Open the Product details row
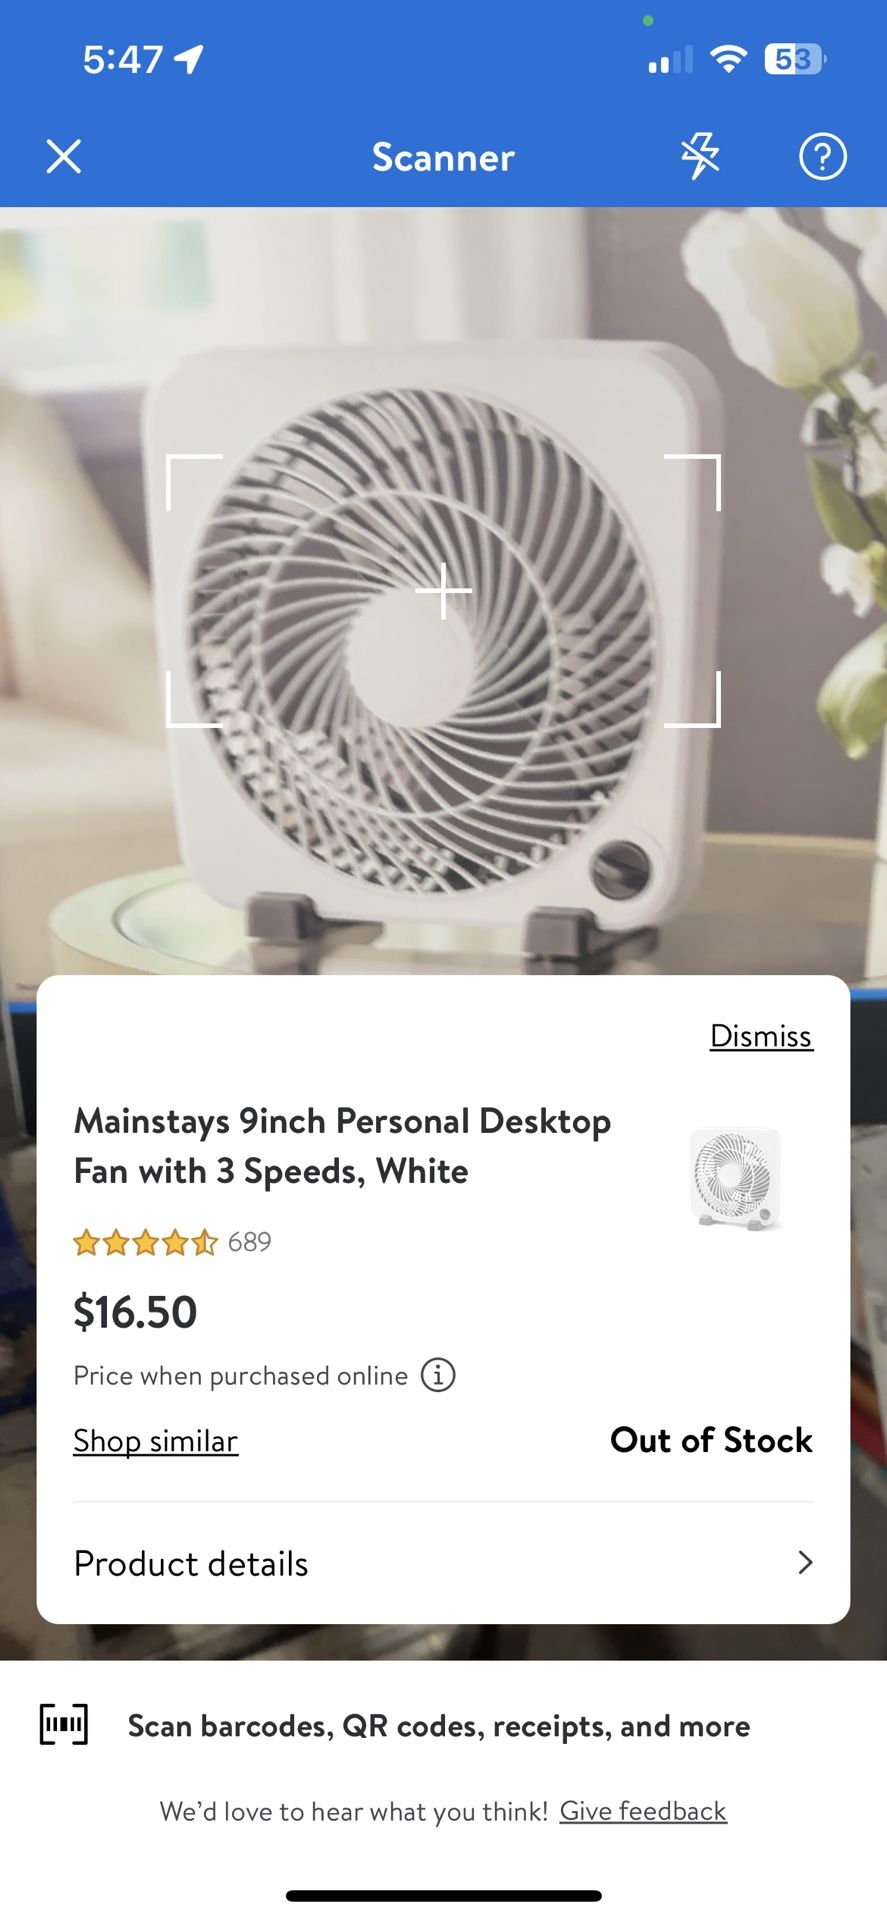The image size is (887, 1920). click(443, 1563)
